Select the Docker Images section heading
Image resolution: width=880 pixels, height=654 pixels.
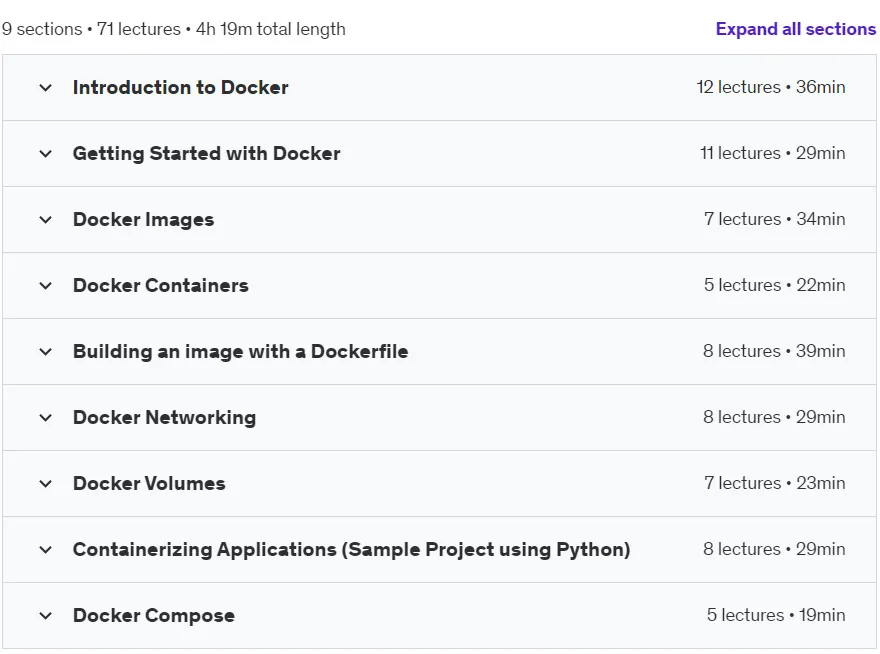[144, 219]
